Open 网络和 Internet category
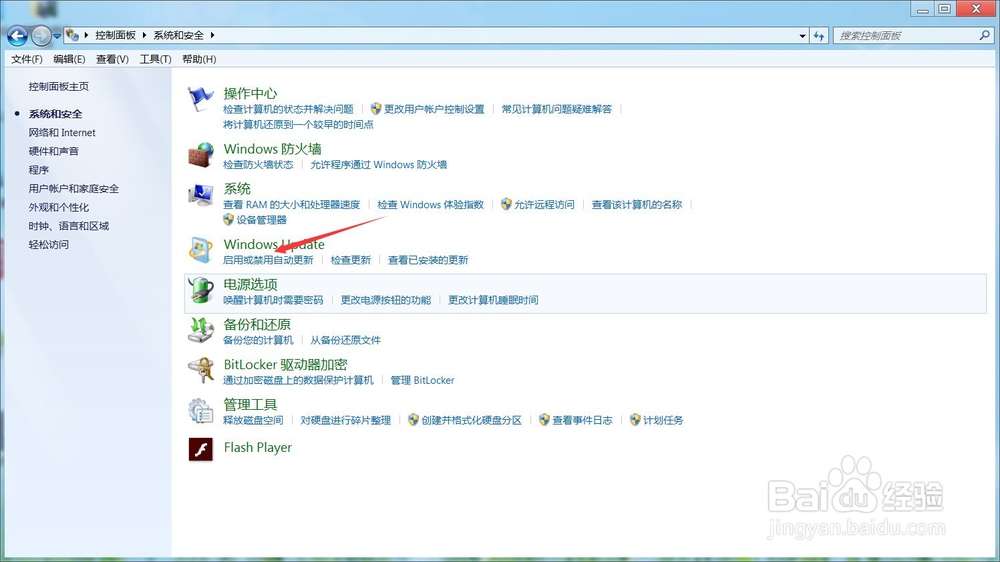 pyautogui.click(x=62, y=132)
